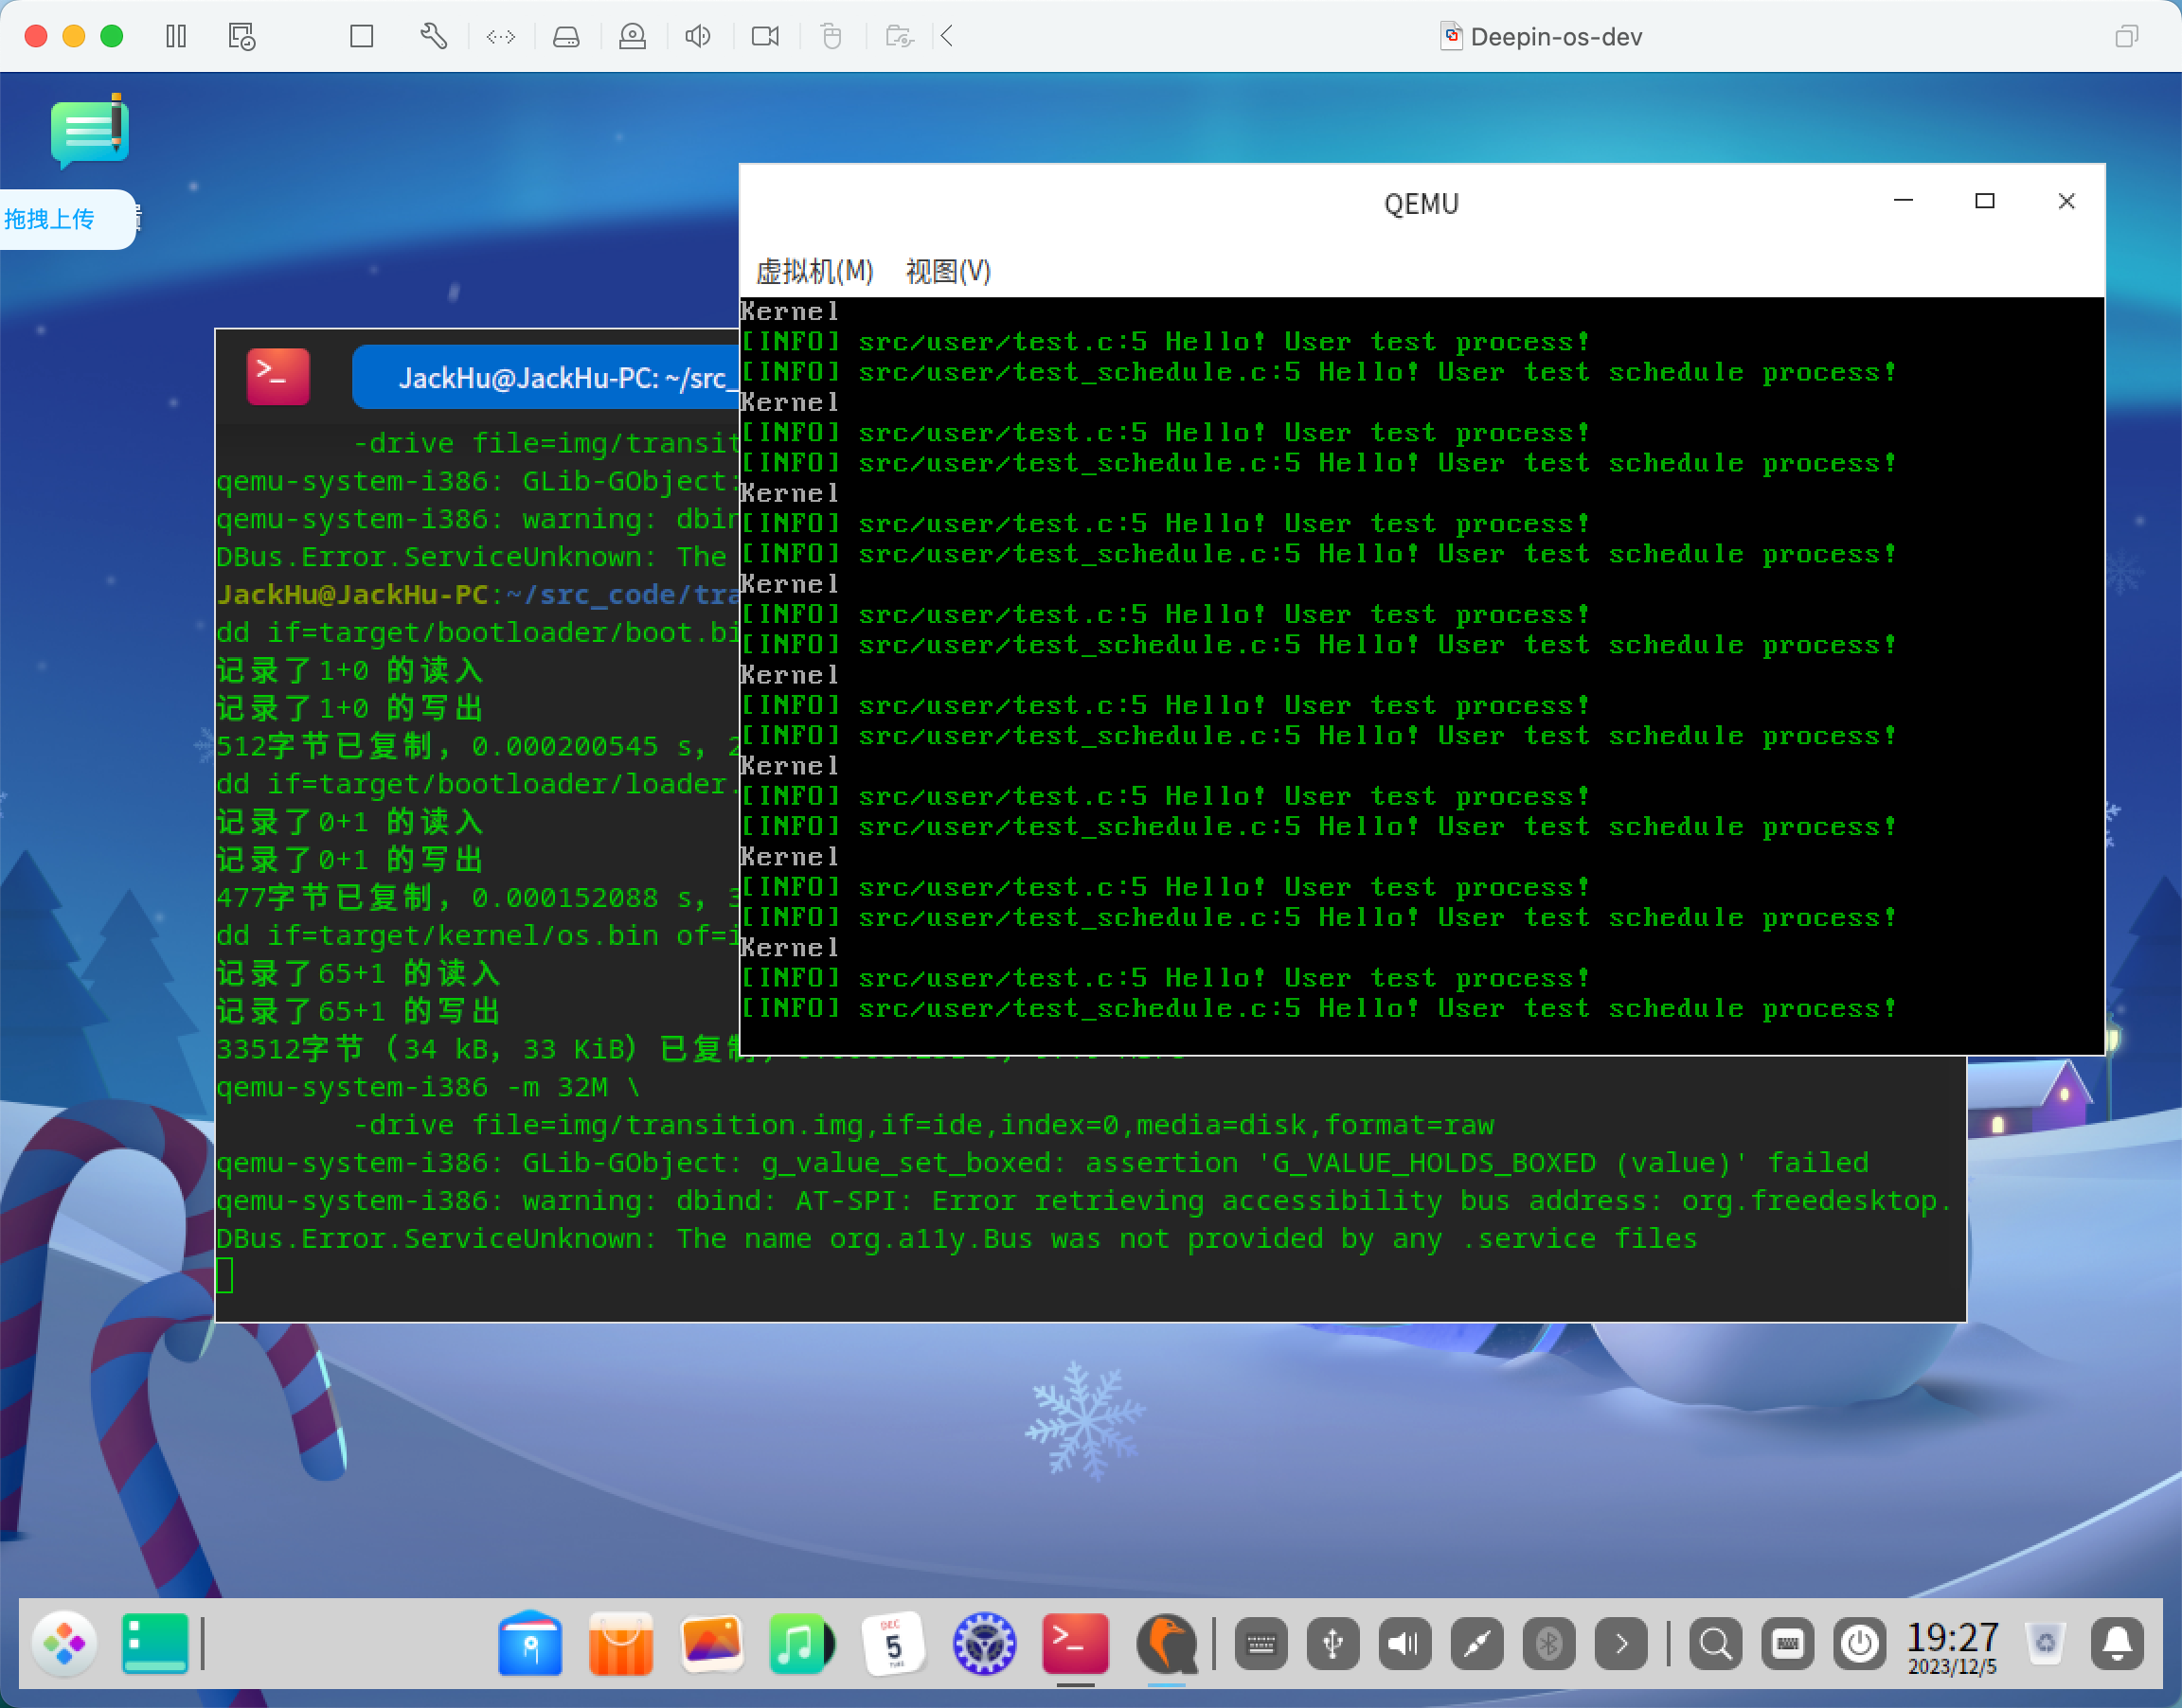Open the 虚拟机(M) menu in QEMU
Viewport: 2182px width, 1708px height.
click(x=814, y=271)
